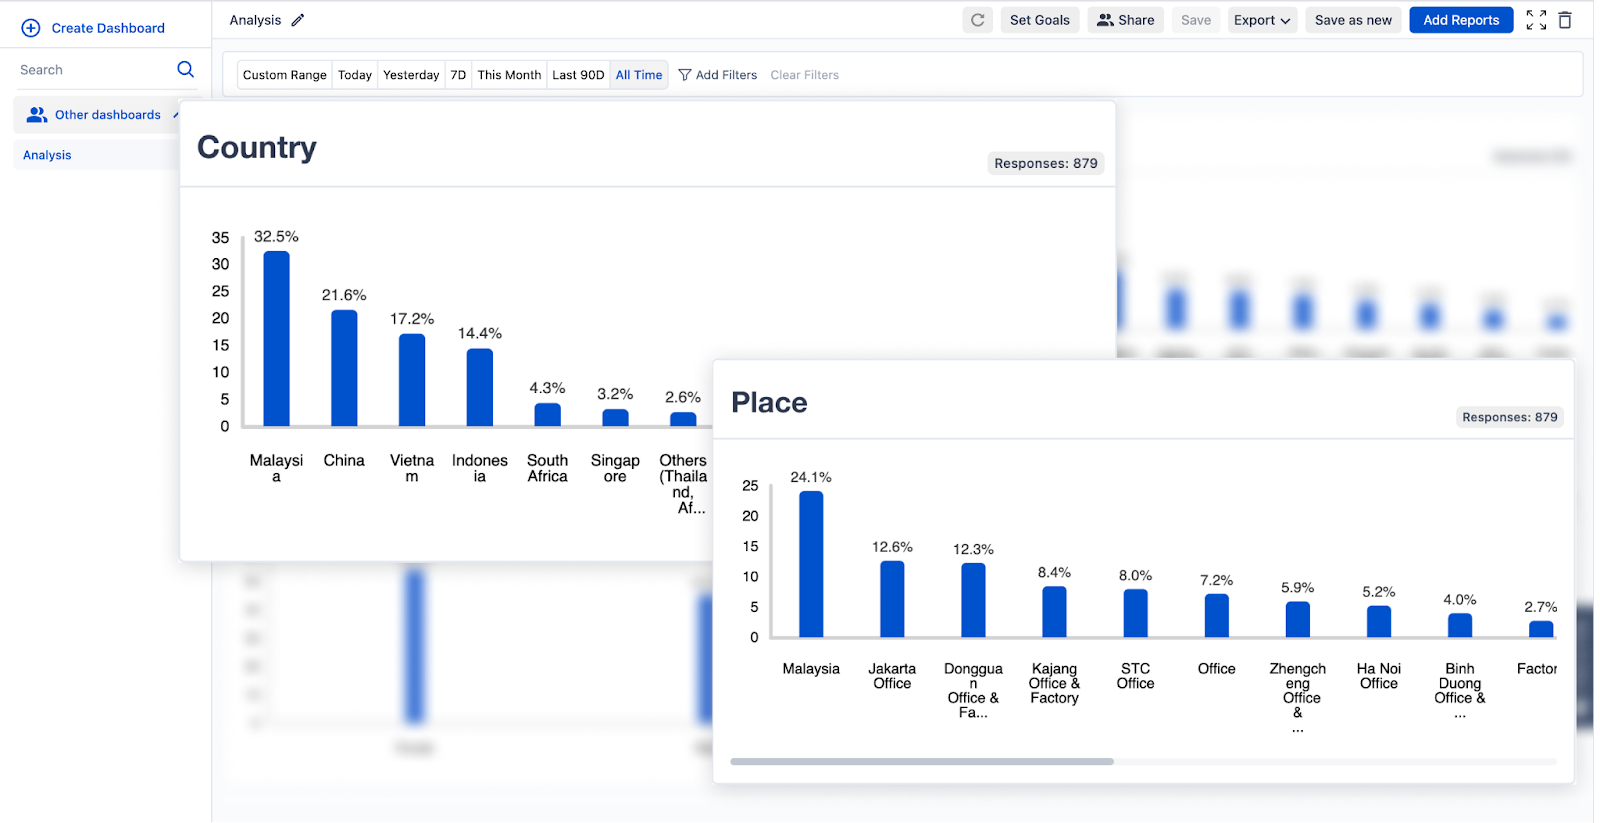The width and height of the screenshot is (1600, 823).
Task: Click the China bar in Country chart
Action: tap(344, 368)
